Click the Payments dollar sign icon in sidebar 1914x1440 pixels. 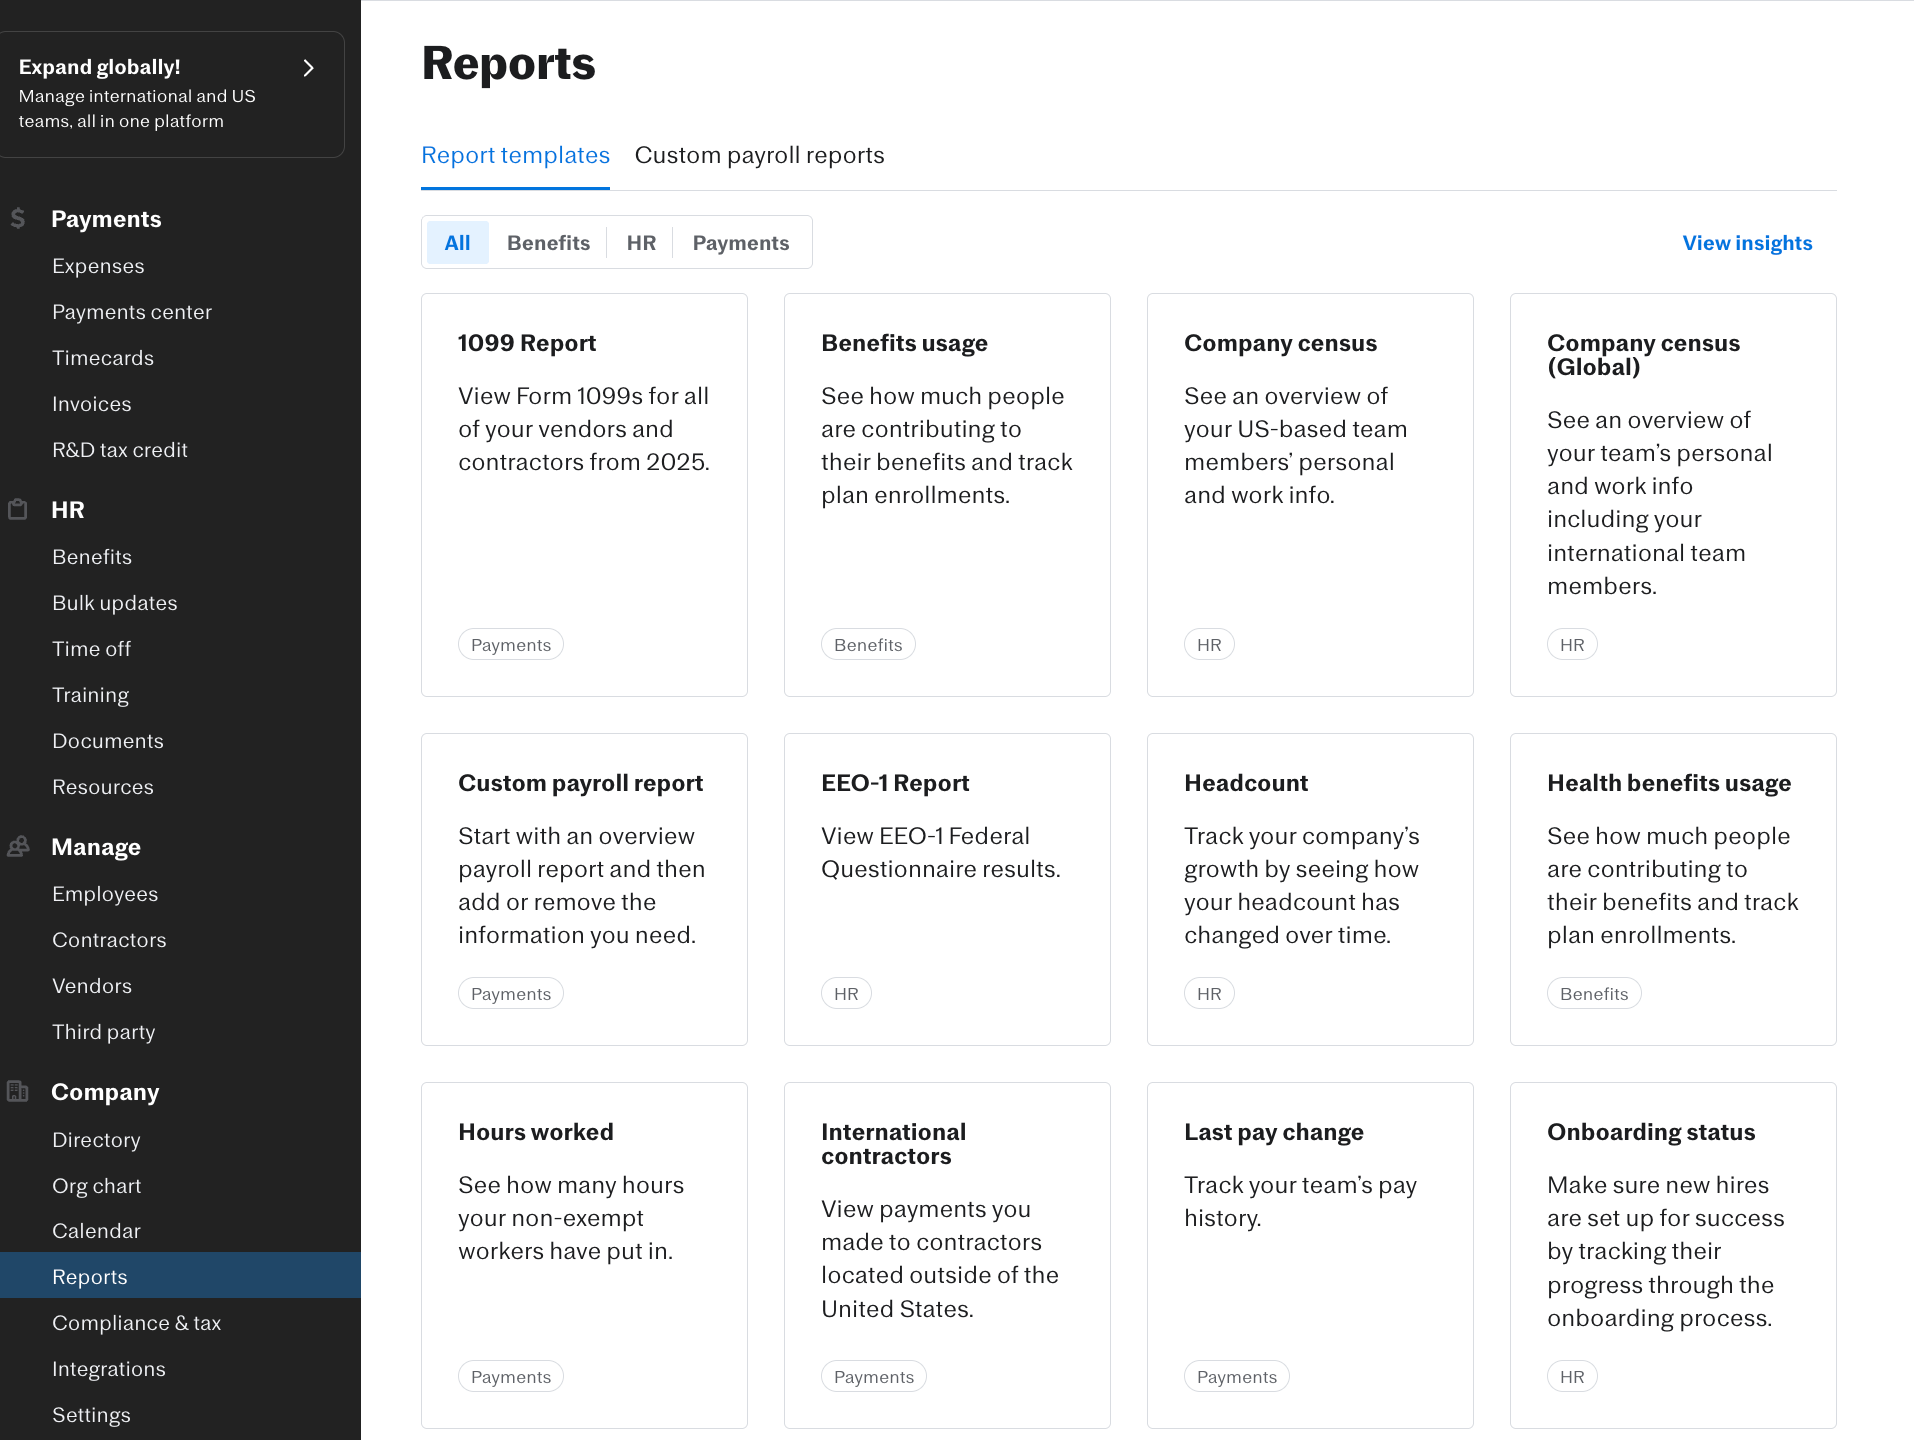(x=18, y=218)
